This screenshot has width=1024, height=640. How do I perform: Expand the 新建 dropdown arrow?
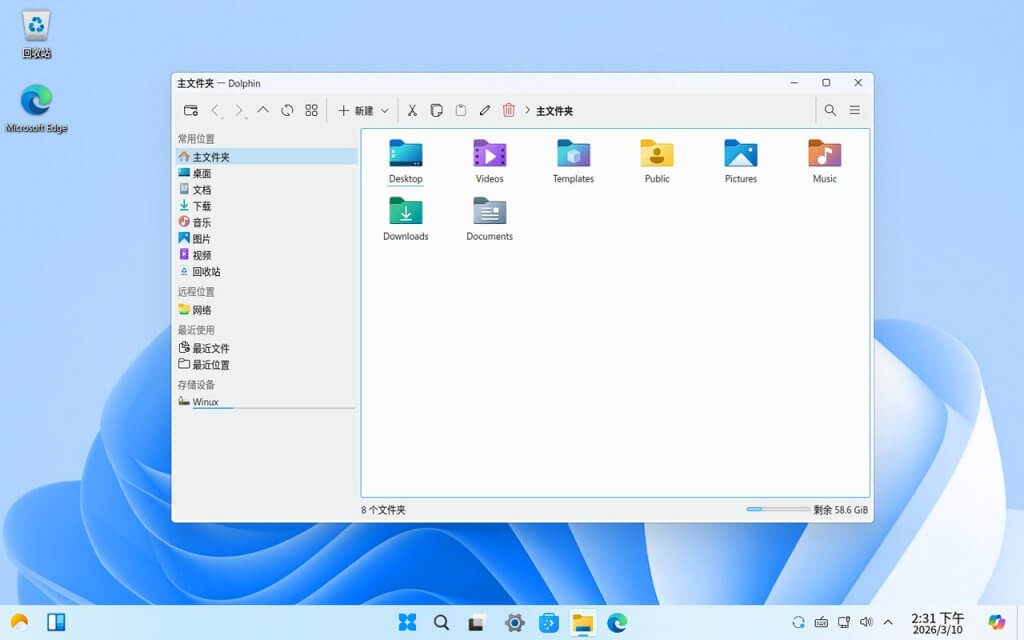[385, 111]
